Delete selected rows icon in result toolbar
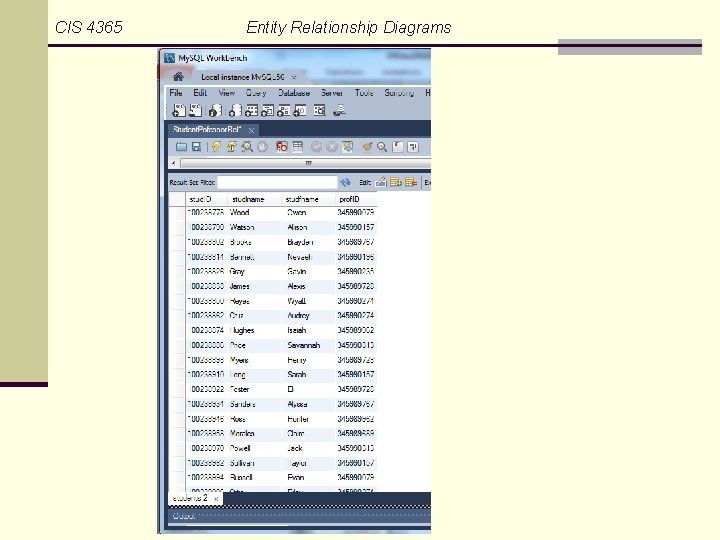Image resolution: width=720 pixels, height=540 pixels. point(411,182)
